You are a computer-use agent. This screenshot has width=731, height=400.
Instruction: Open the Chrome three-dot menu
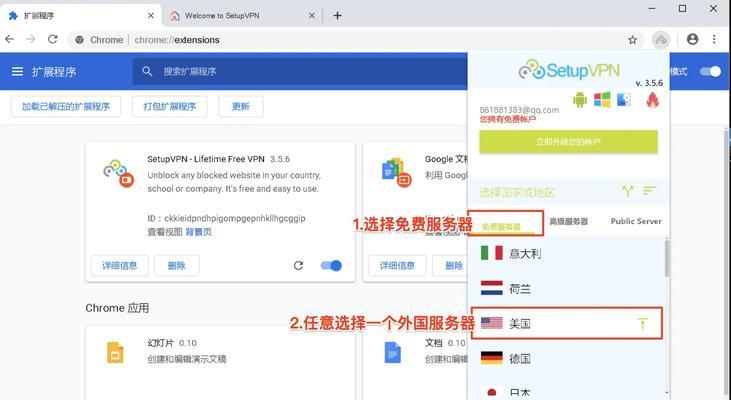point(714,40)
